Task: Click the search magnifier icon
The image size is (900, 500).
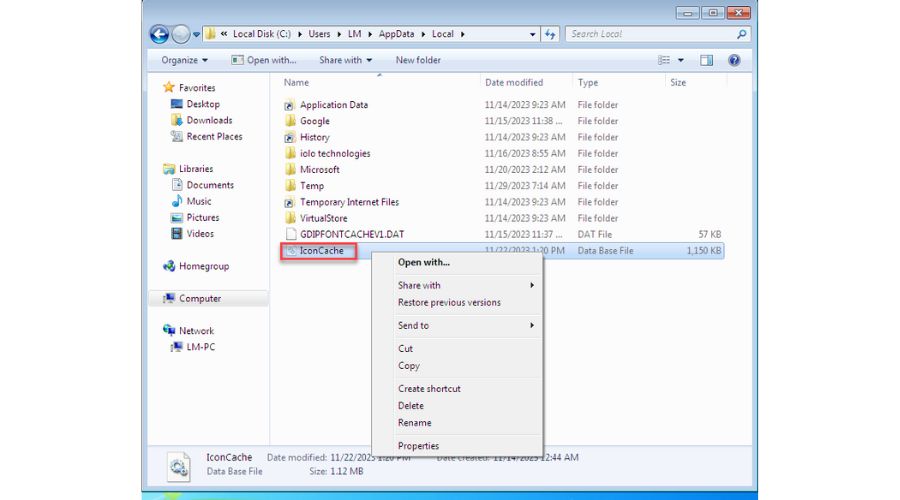Action: tap(742, 34)
